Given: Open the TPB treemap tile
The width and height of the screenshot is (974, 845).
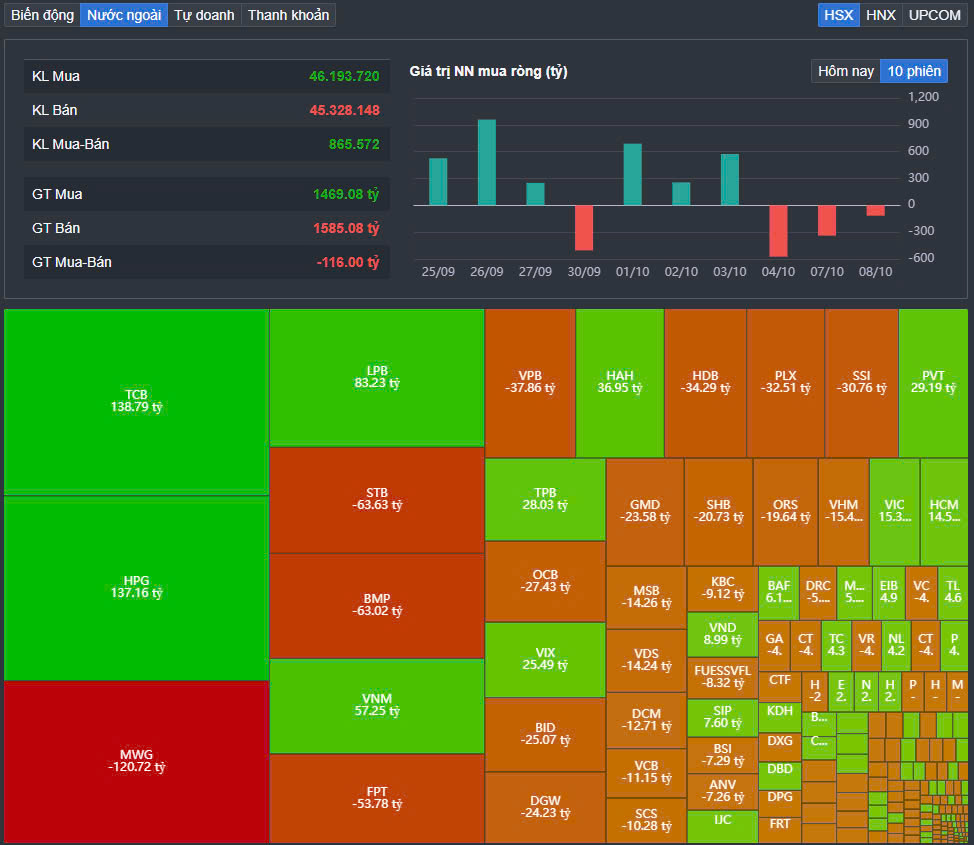Looking at the screenshot, I should coord(545,499).
